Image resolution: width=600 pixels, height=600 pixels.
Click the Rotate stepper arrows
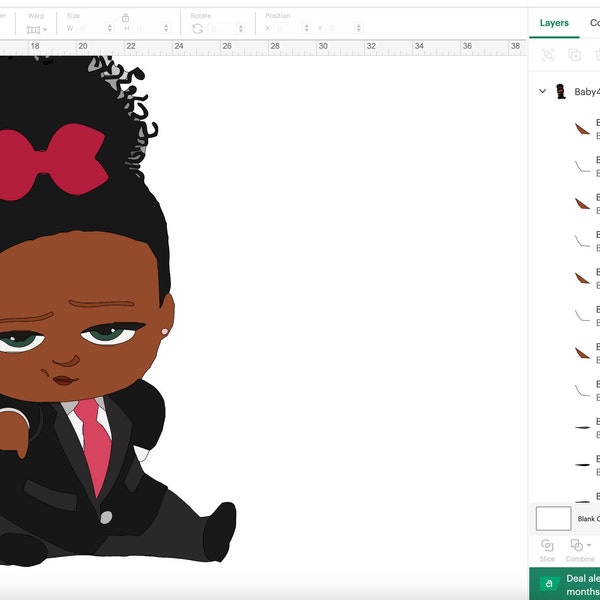click(x=241, y=29)
